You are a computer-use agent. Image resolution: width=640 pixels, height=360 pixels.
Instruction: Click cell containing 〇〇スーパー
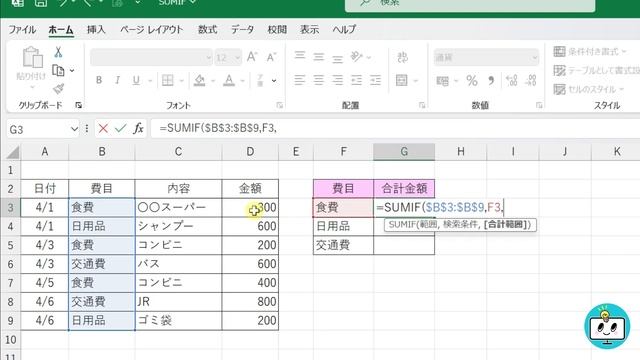[178, 207]
